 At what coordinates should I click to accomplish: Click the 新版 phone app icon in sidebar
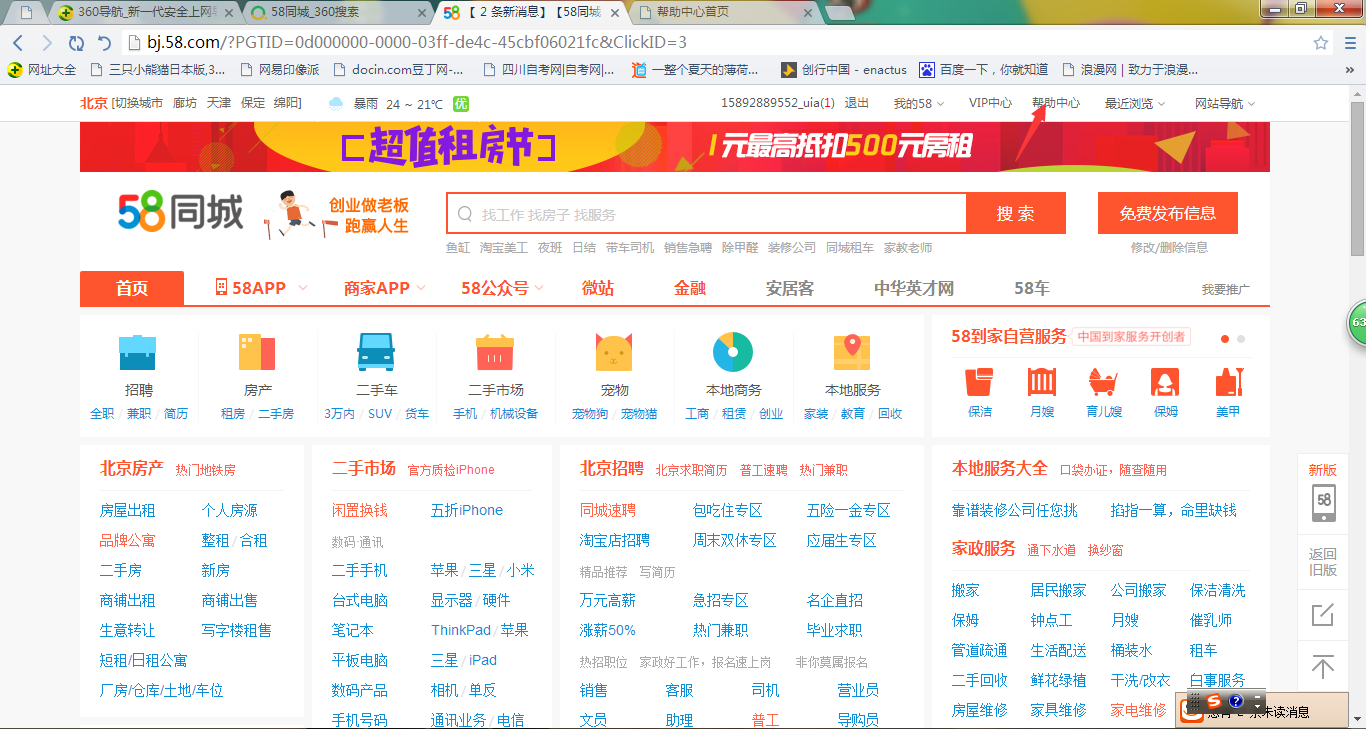click(x=1323, y=502)
